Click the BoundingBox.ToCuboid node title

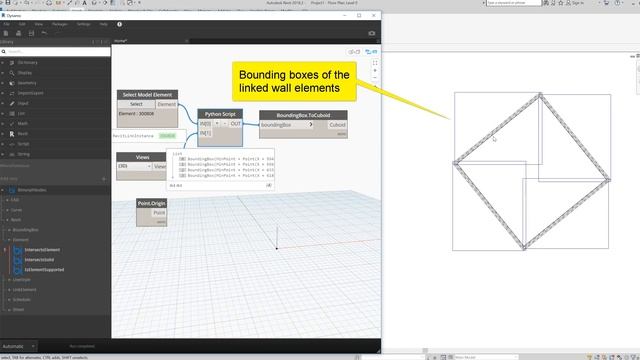(303, 115)
